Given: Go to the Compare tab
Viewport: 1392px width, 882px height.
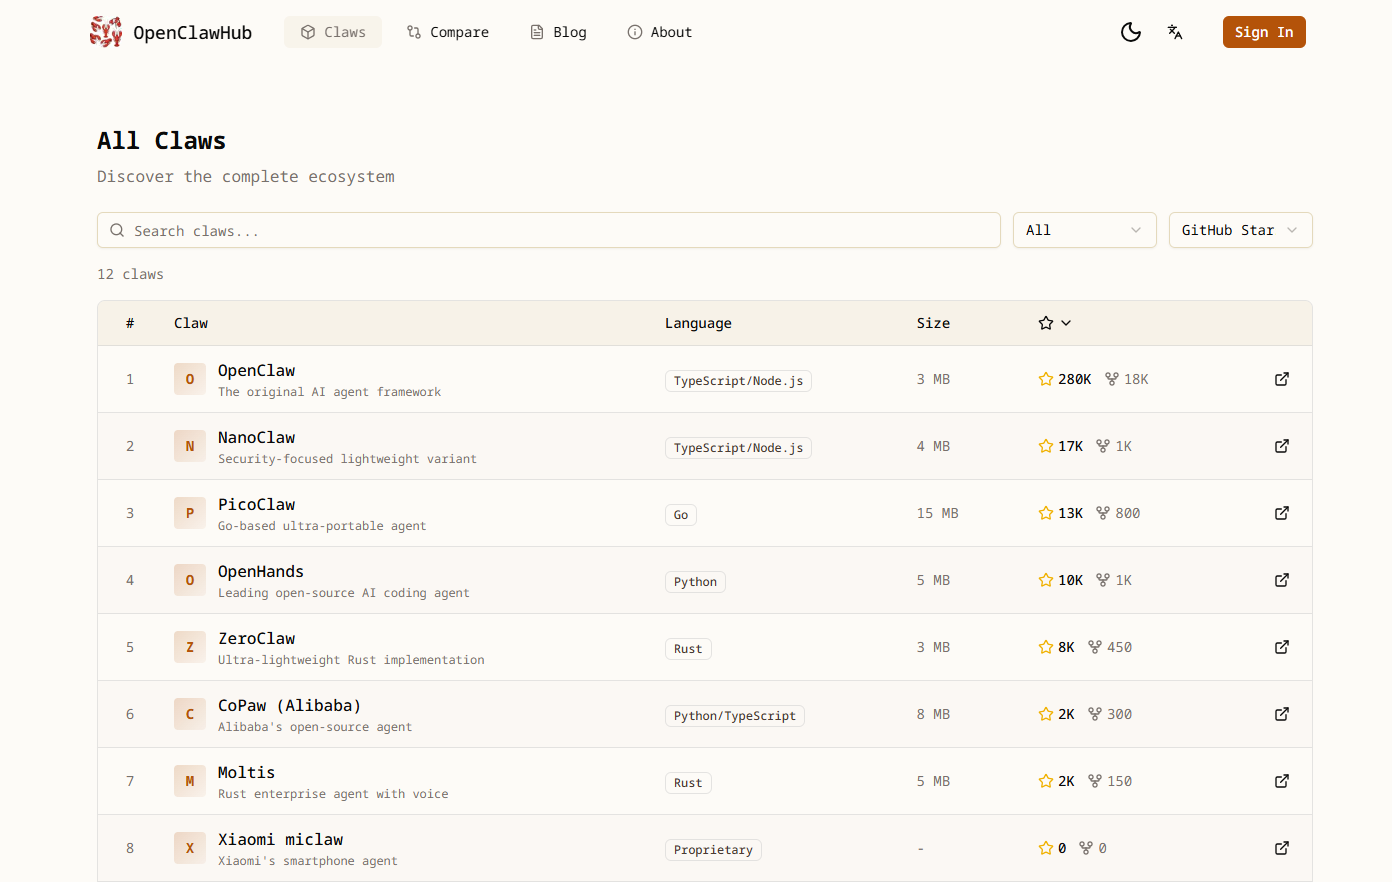Looking at the screenshot, I should click(x=448, y=32).
